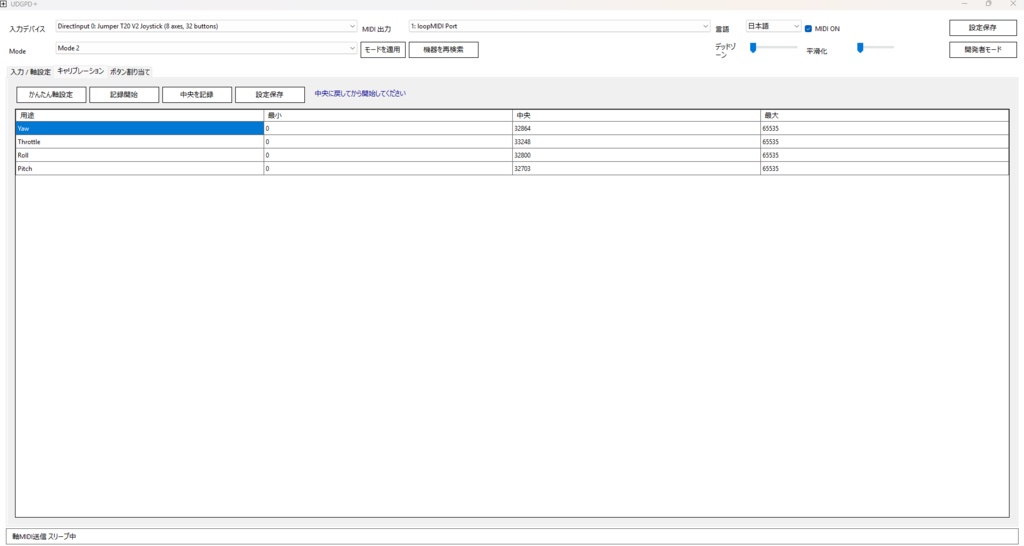Click Yaw center value 32864

tap(636, 129)
